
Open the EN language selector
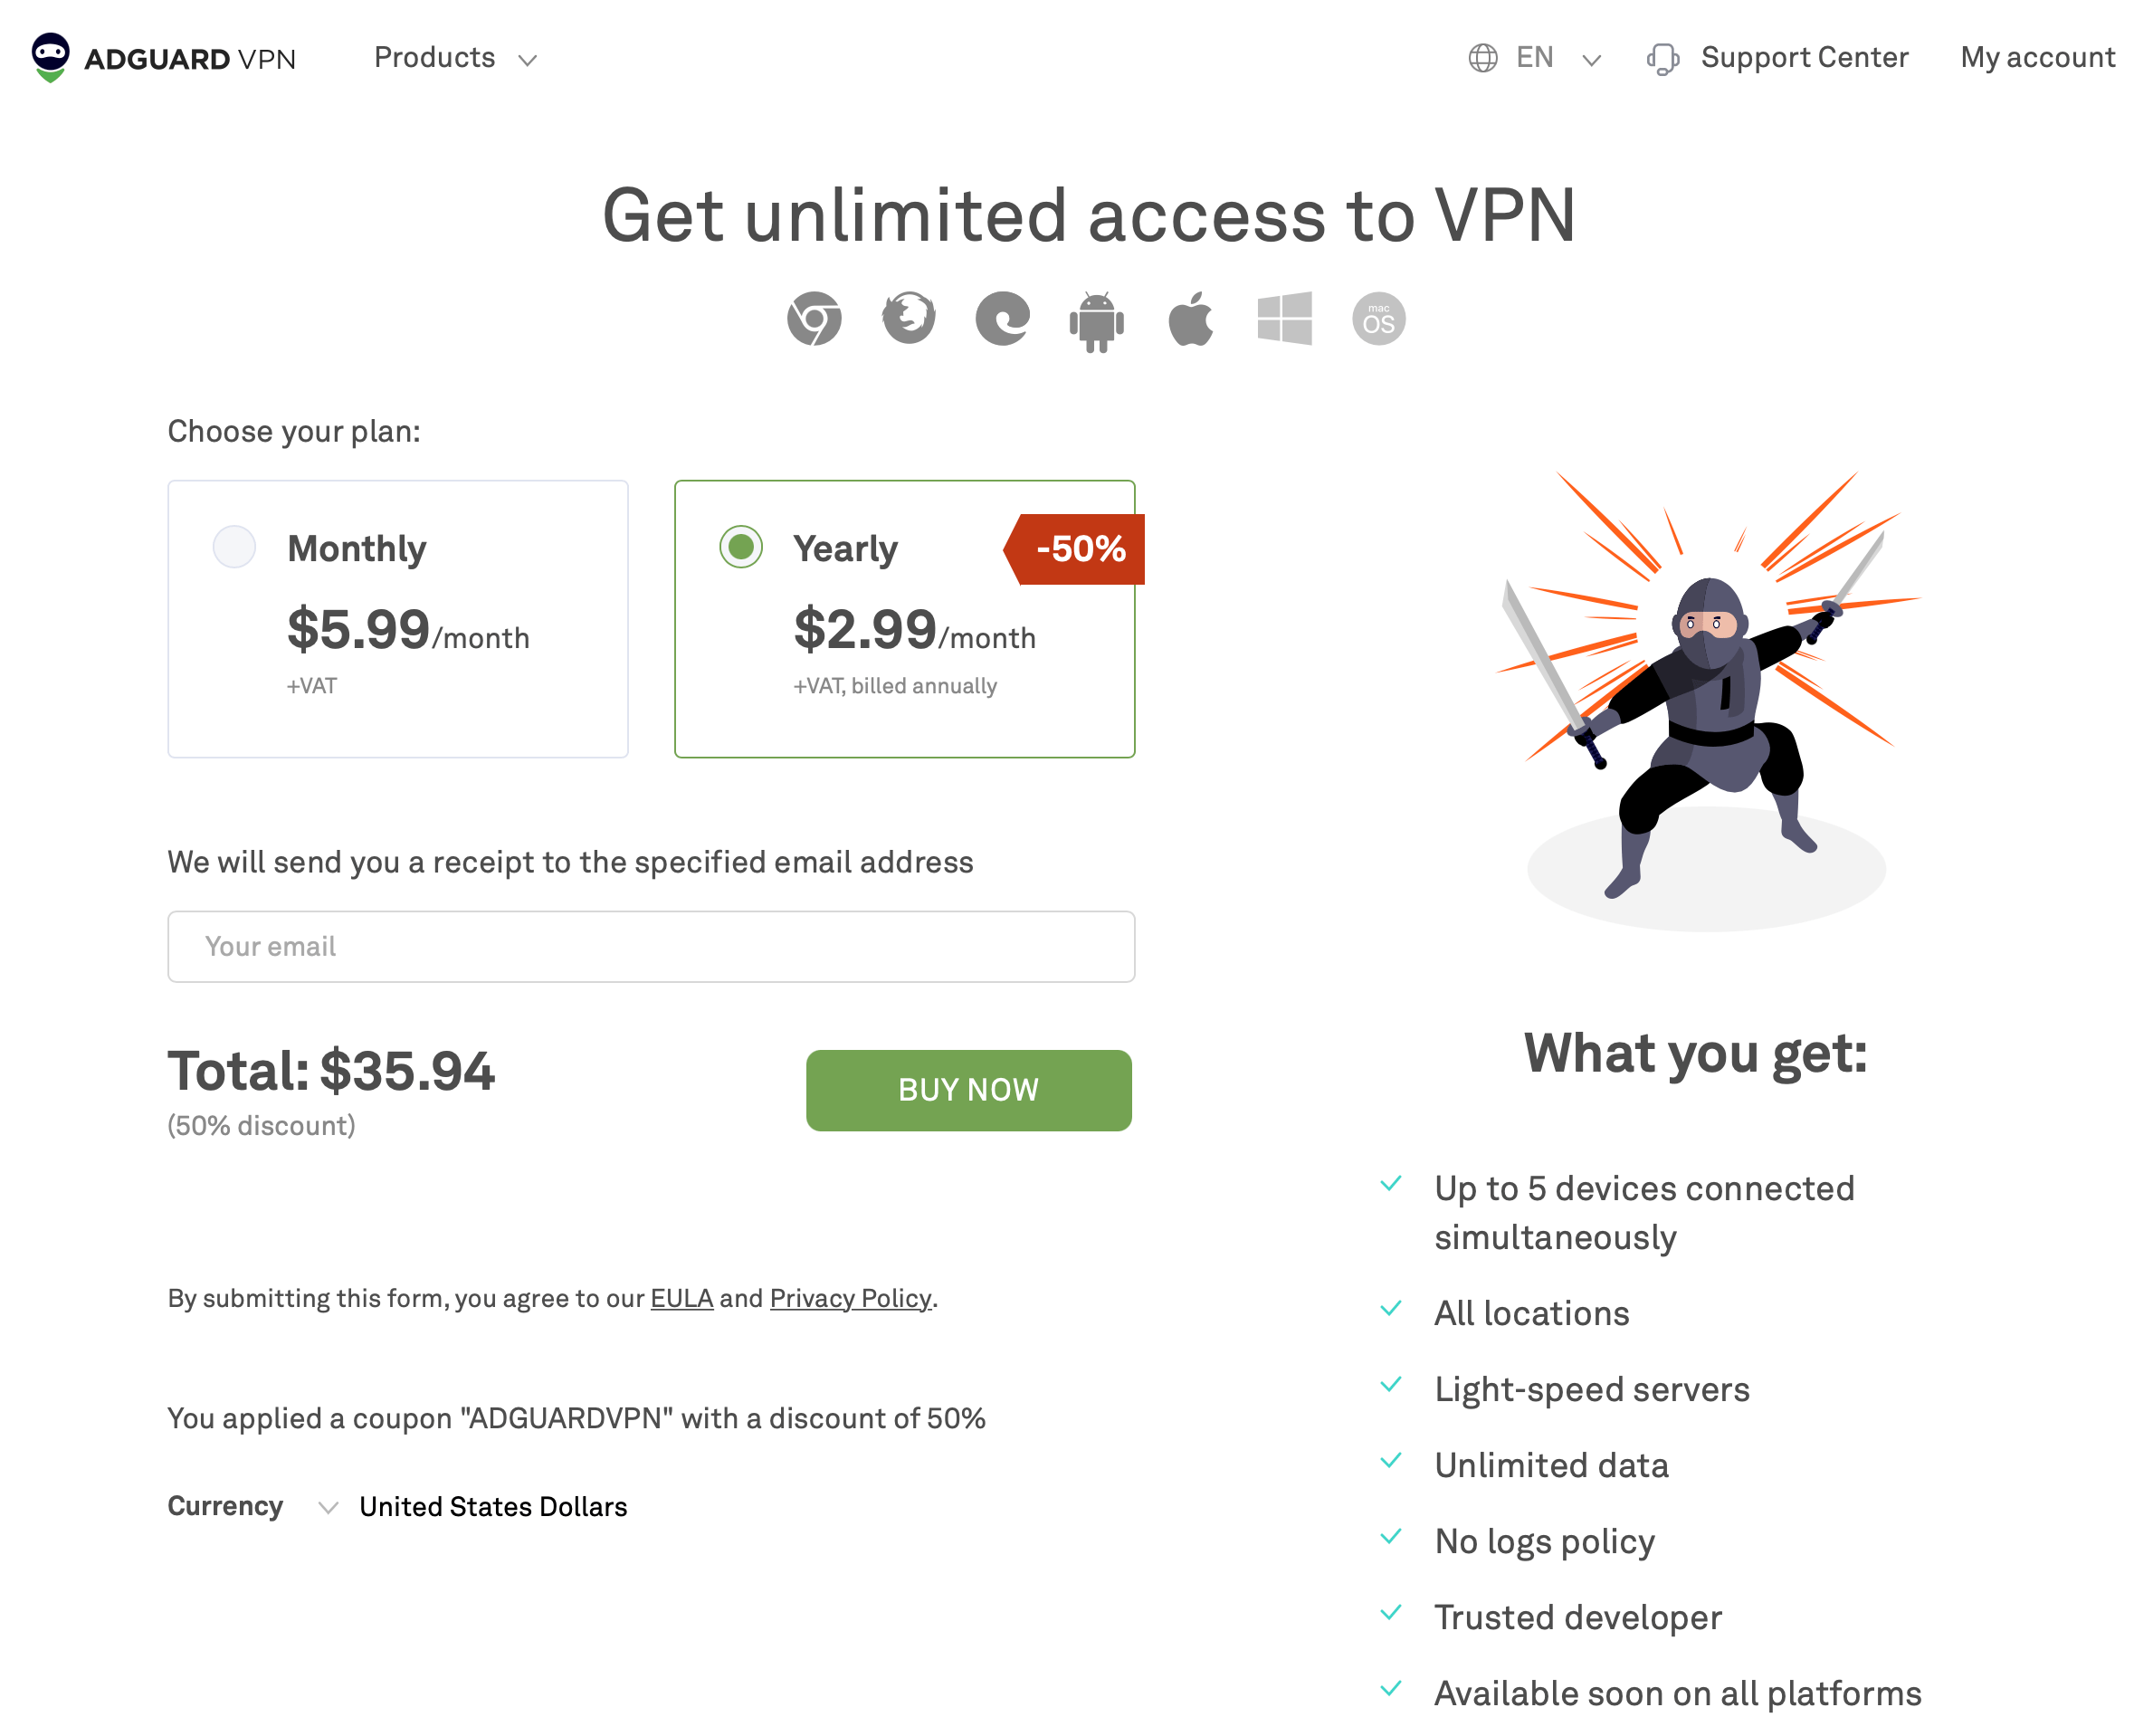click(1535, 57)
